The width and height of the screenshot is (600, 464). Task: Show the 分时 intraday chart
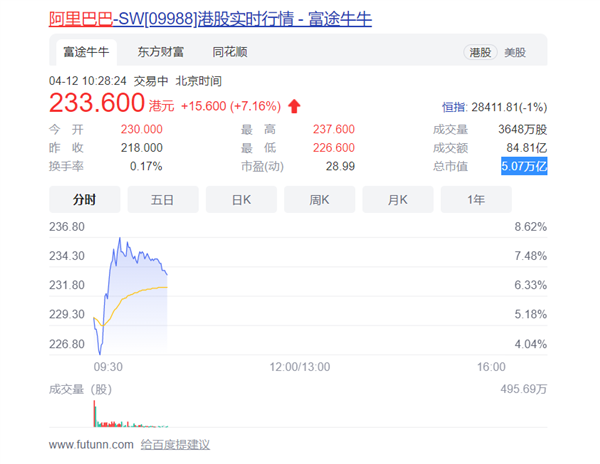(x=84, y=200)
